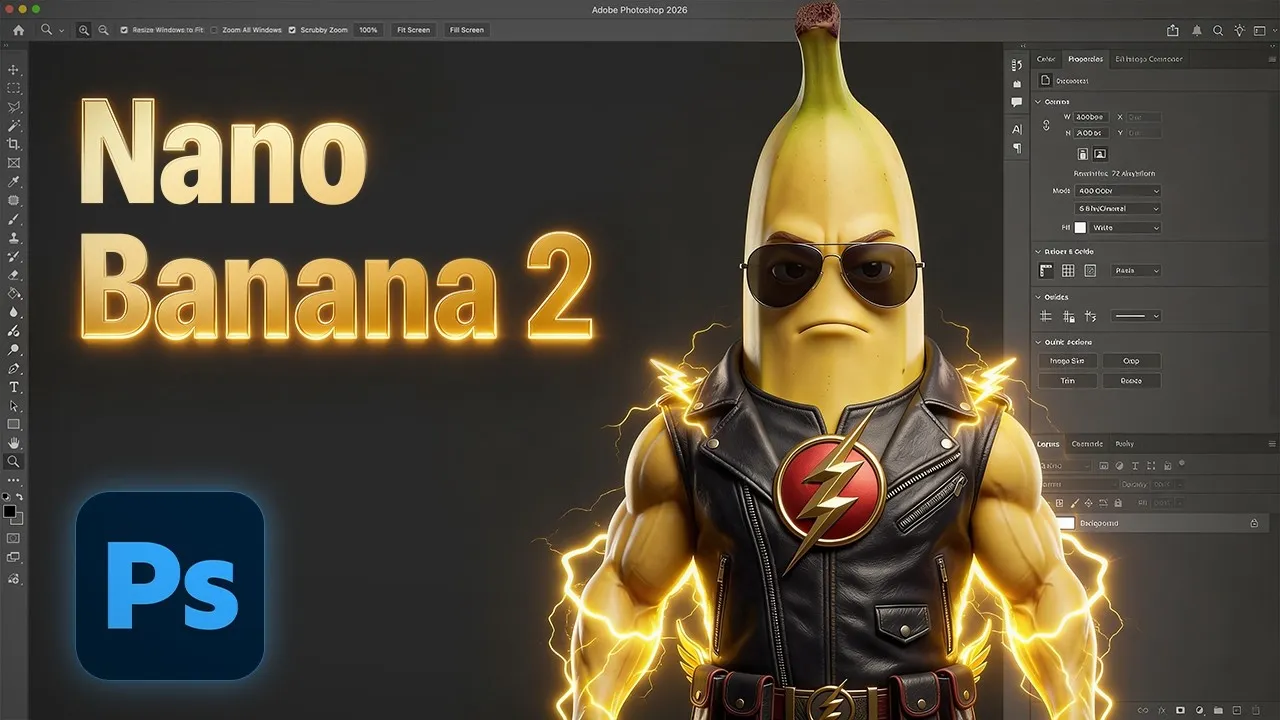
Task: Choose the Zoom In mode icon
Action: 84,30
